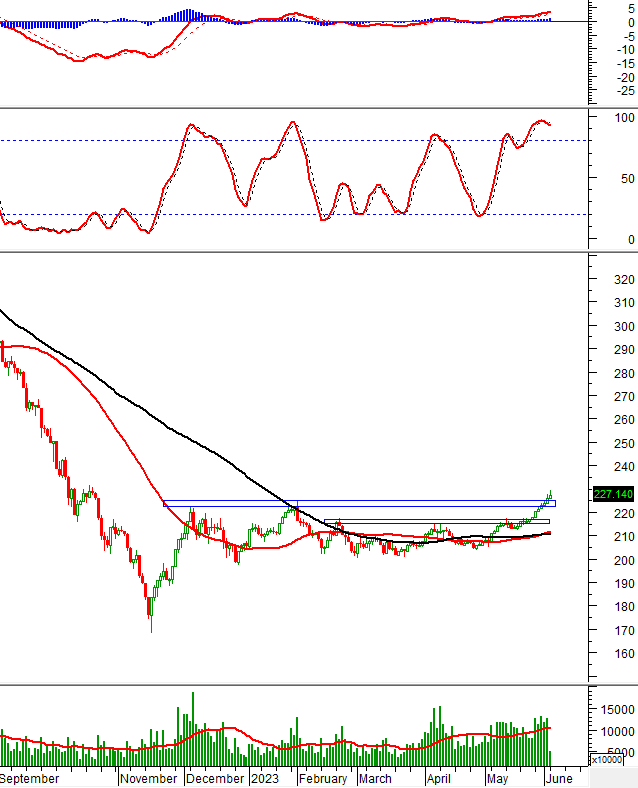Click the 280 price axis value

tap(624, 373)
